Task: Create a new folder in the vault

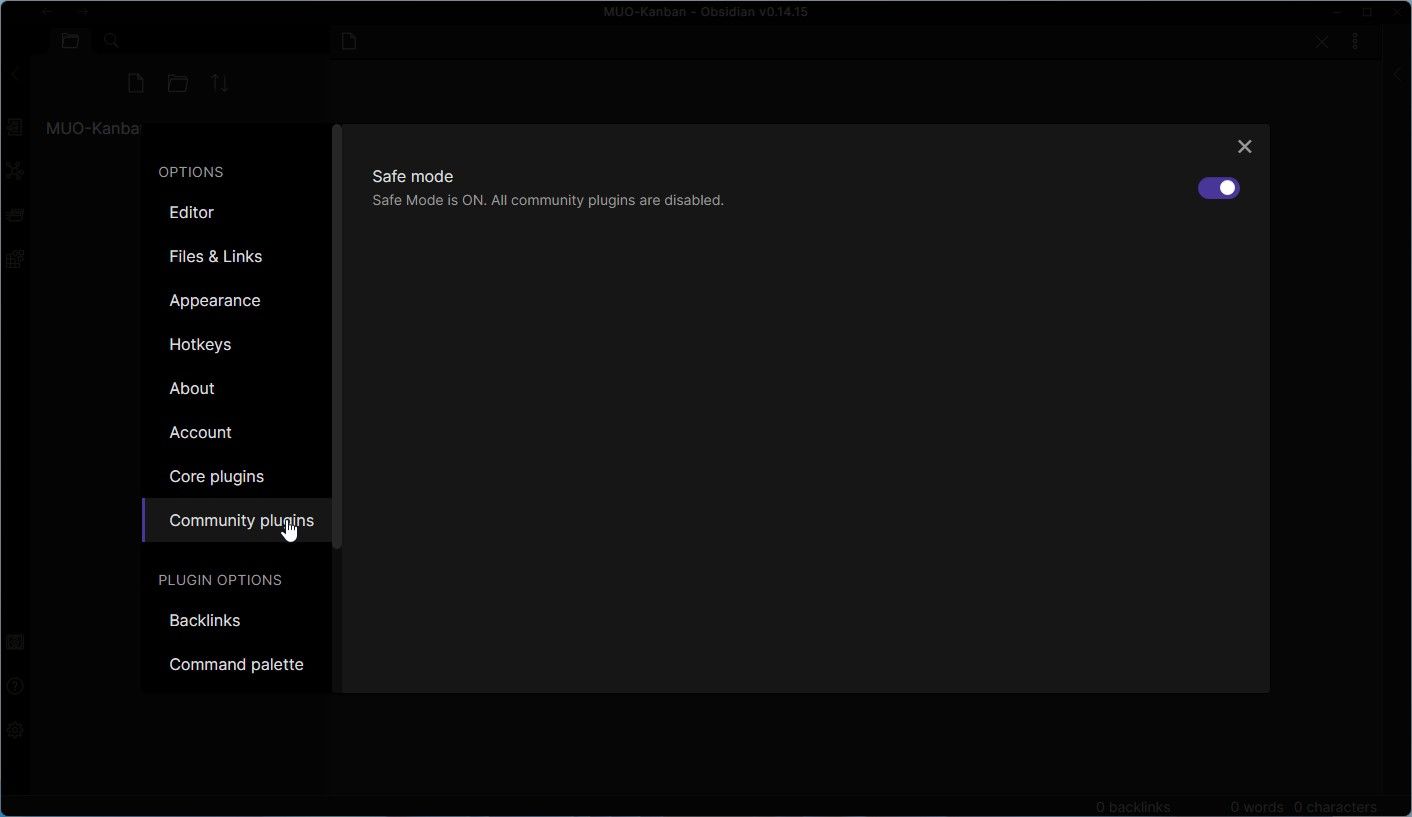Action: 177,83
